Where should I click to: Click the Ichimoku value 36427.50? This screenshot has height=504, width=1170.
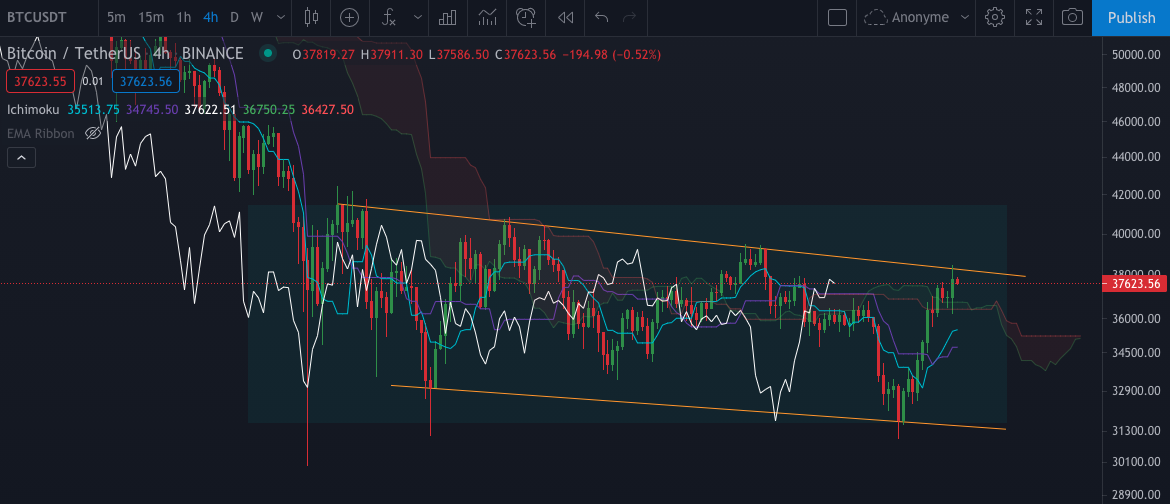pos(328,109)
